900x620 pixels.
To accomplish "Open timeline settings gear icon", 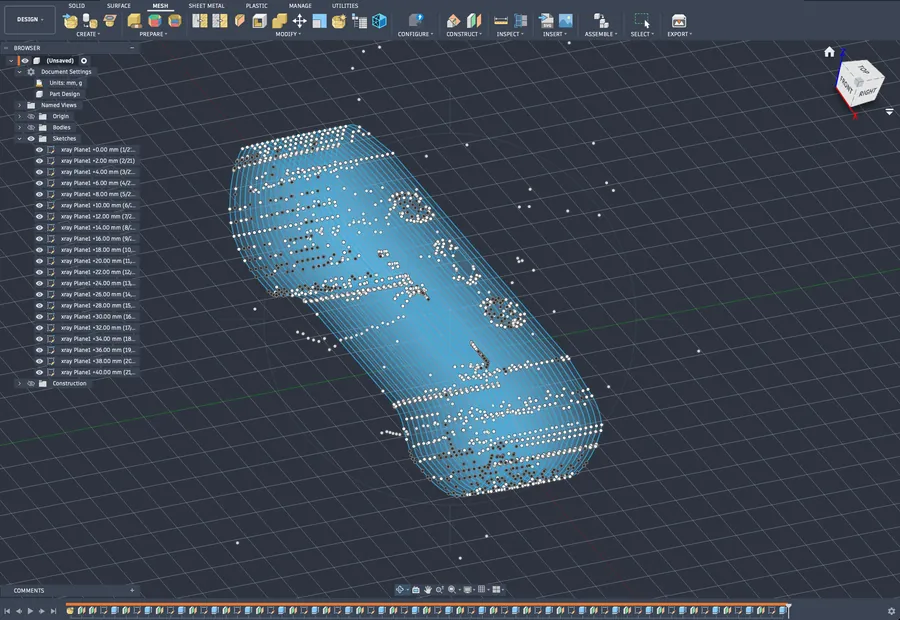I will click(x=891, y=611).
